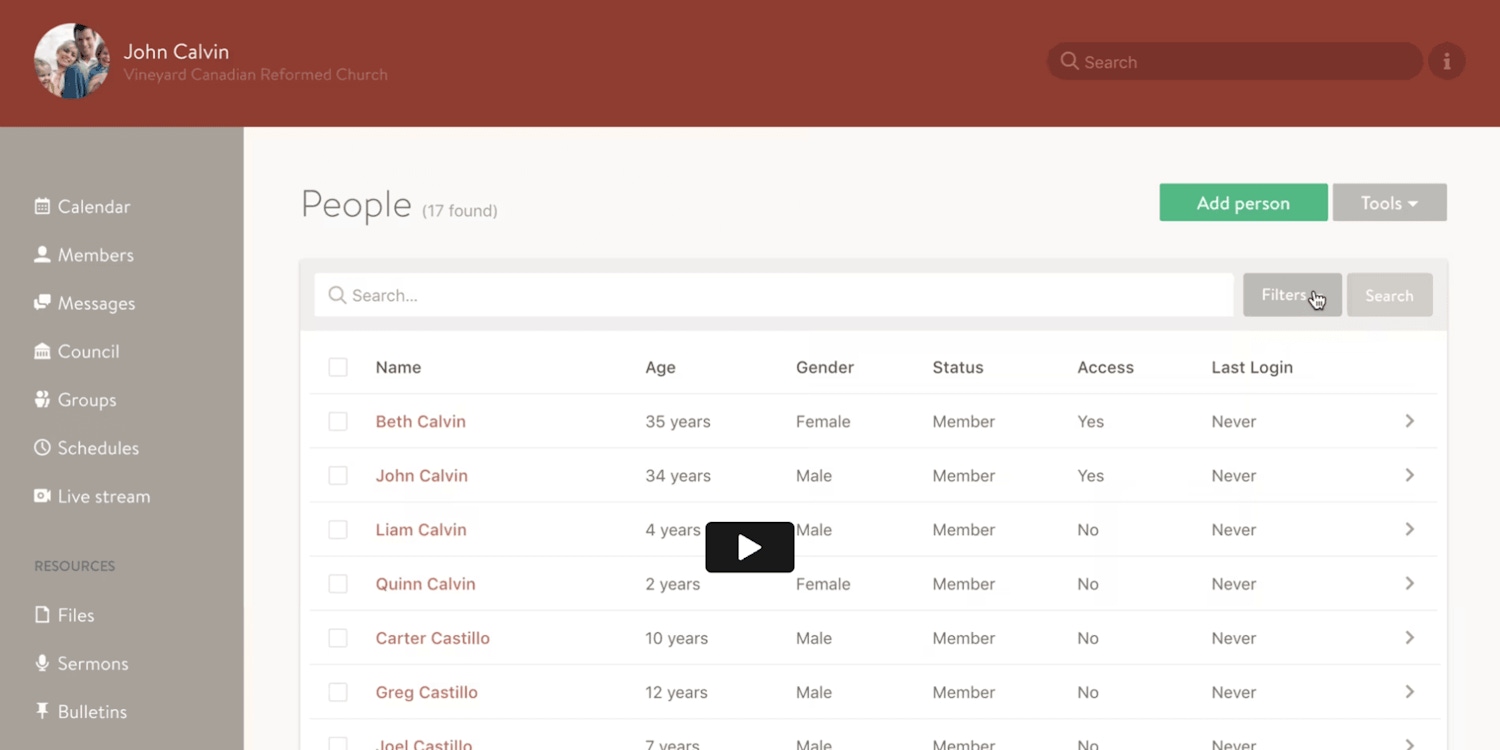
Task: Click the Groups icon in sidebar
Action: click(42, 400)
